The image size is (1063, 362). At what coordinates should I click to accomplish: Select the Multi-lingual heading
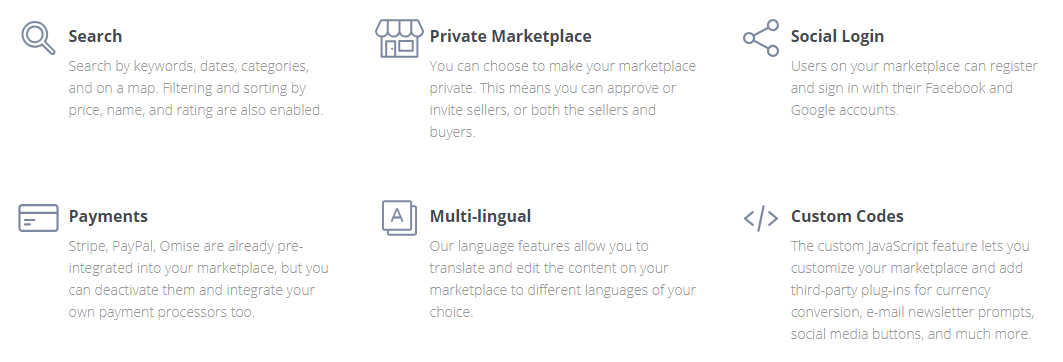[x=481, y=216]
